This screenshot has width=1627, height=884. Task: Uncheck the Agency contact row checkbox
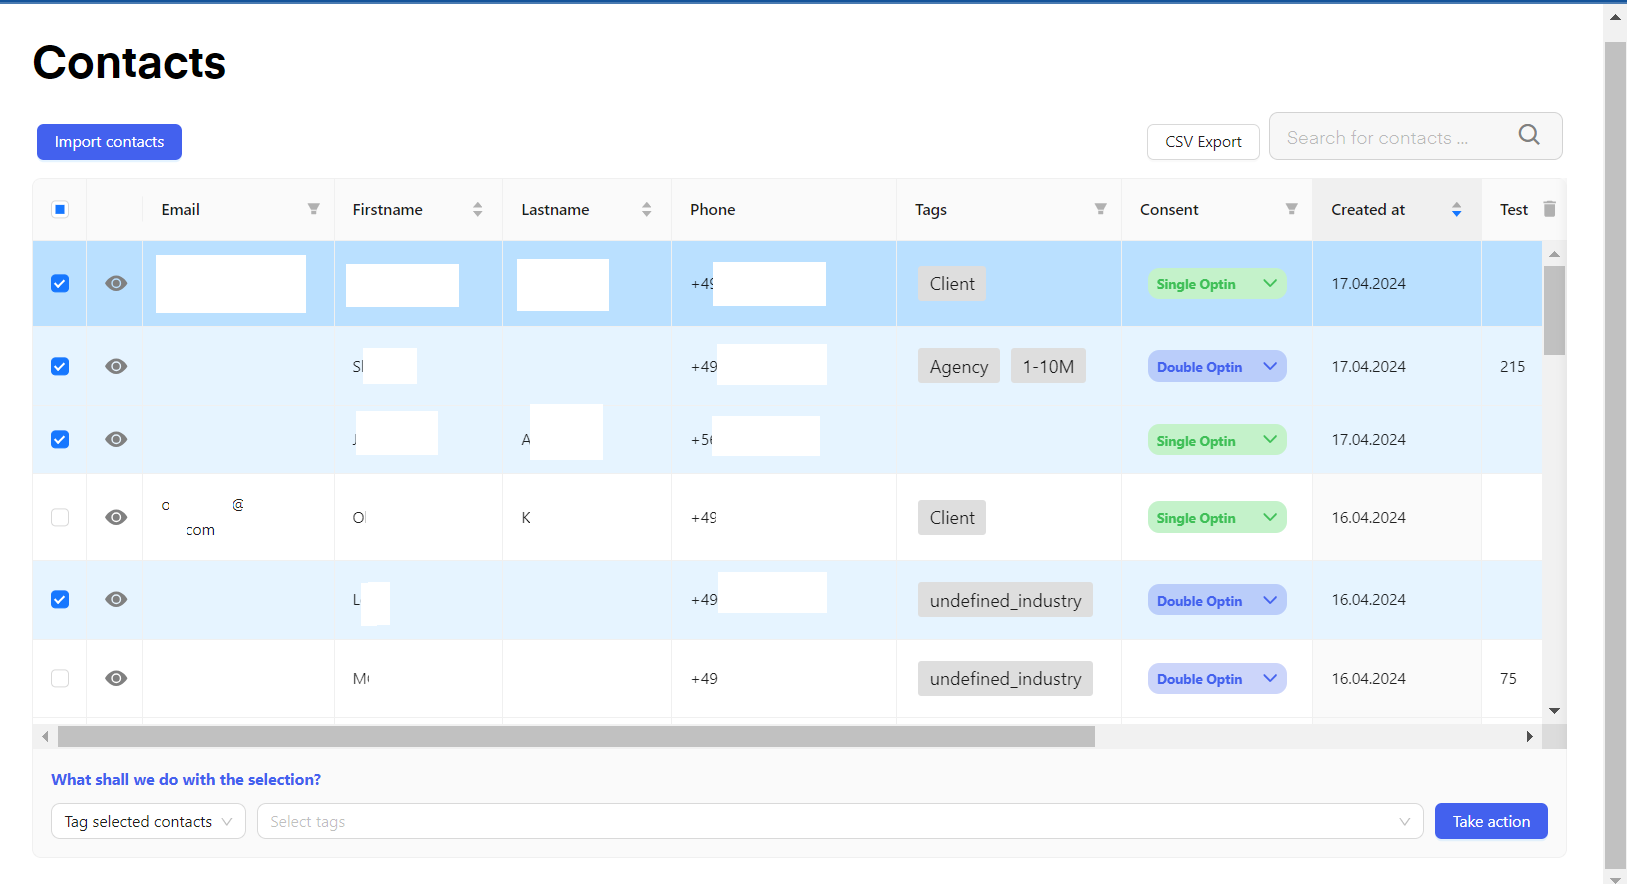(60, 367)
